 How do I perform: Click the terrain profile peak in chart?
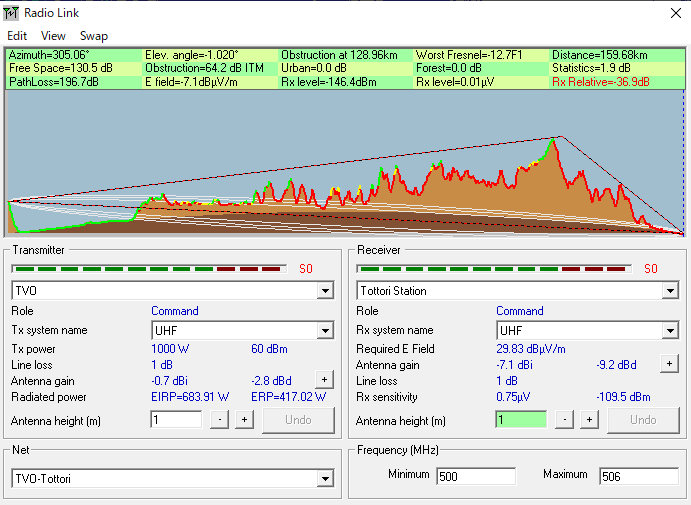[554, 141]
